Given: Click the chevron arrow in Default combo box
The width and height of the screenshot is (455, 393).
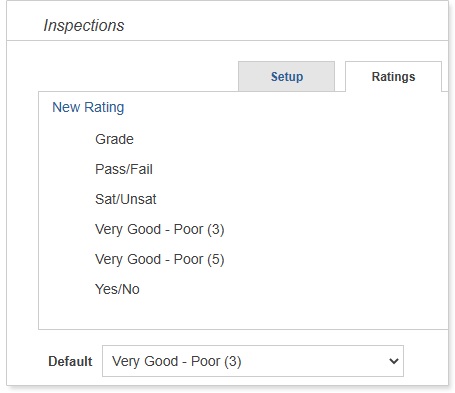Looking at the screenshot, I should tap(394, 361).
